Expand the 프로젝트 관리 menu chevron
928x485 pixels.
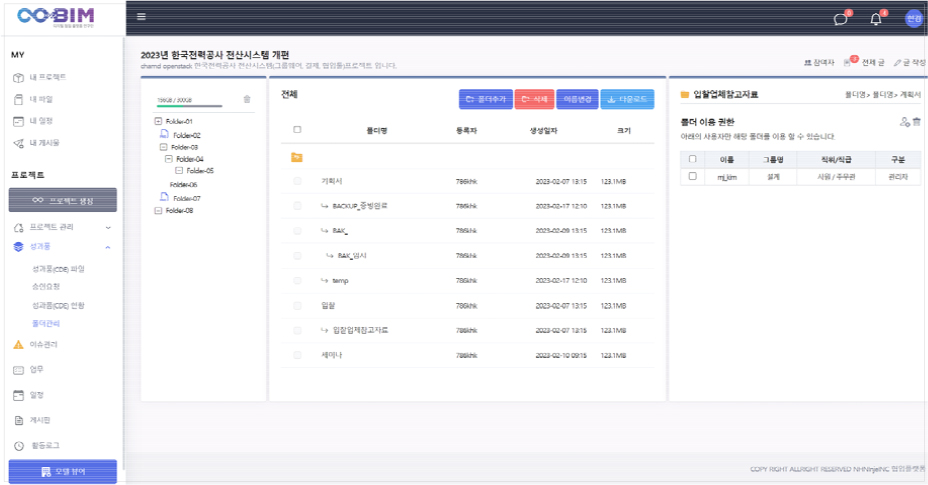click(108, 227)
